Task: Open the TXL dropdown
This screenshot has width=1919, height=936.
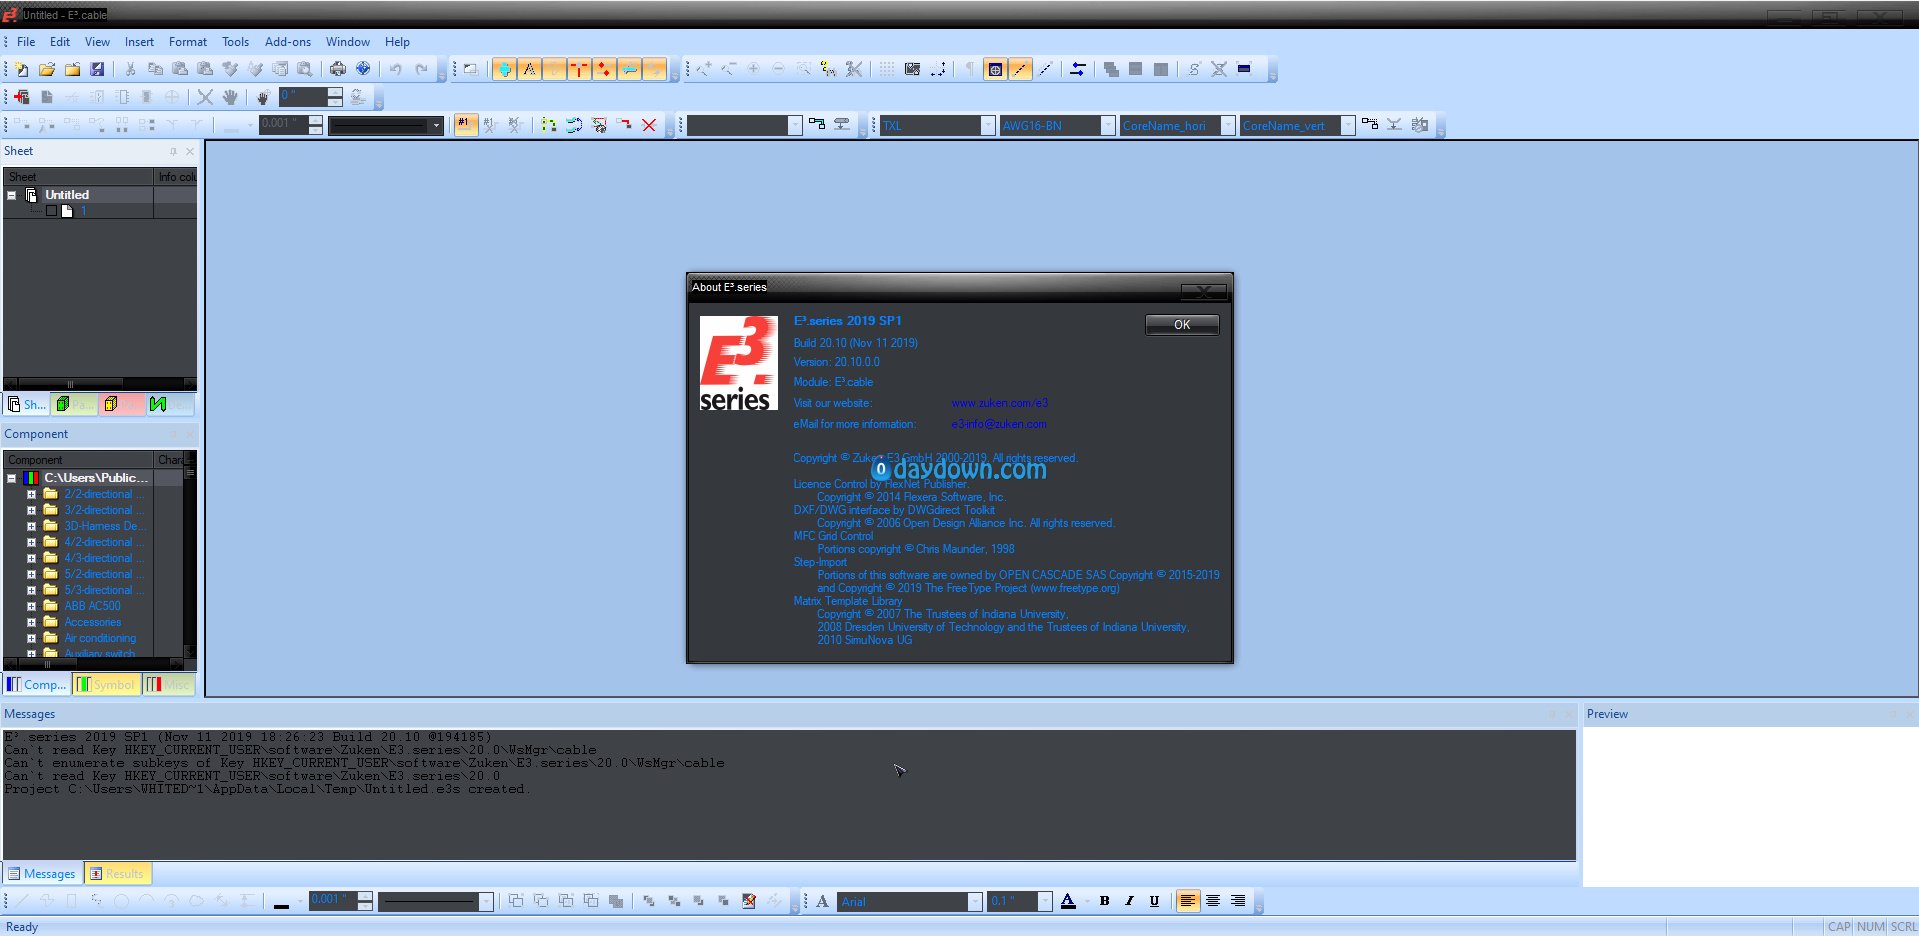Action: (987, 125)
